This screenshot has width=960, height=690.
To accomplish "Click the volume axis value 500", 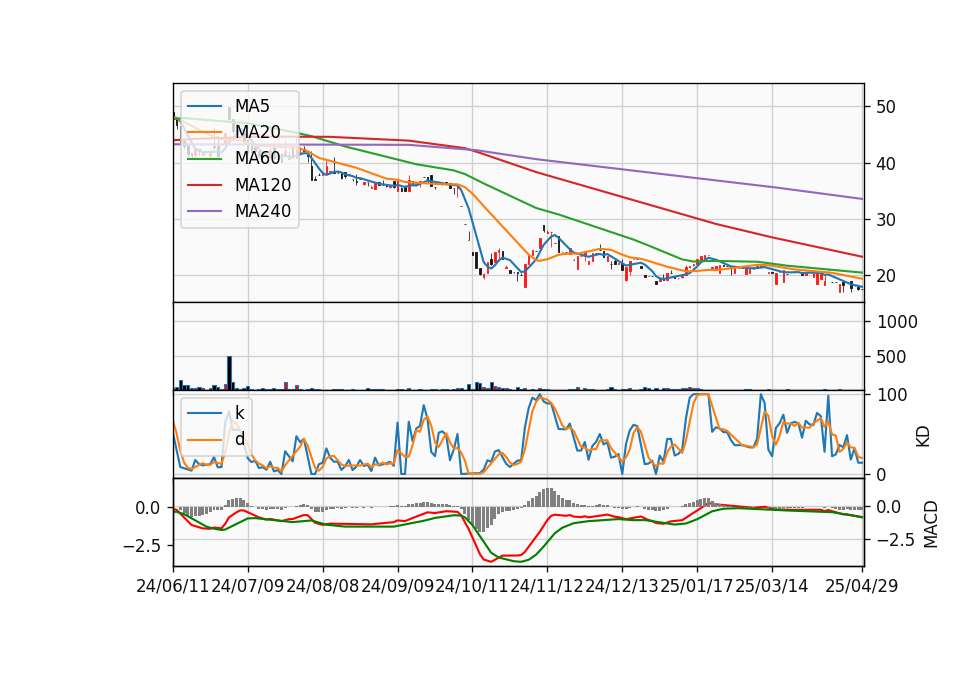I will (891, 357).
